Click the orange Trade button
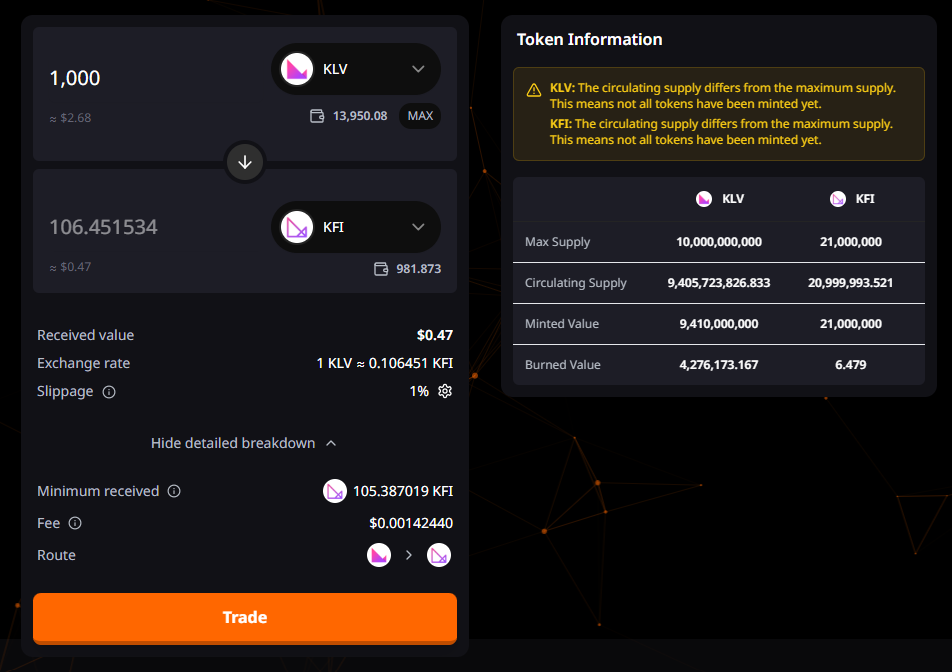 (245, 617)
